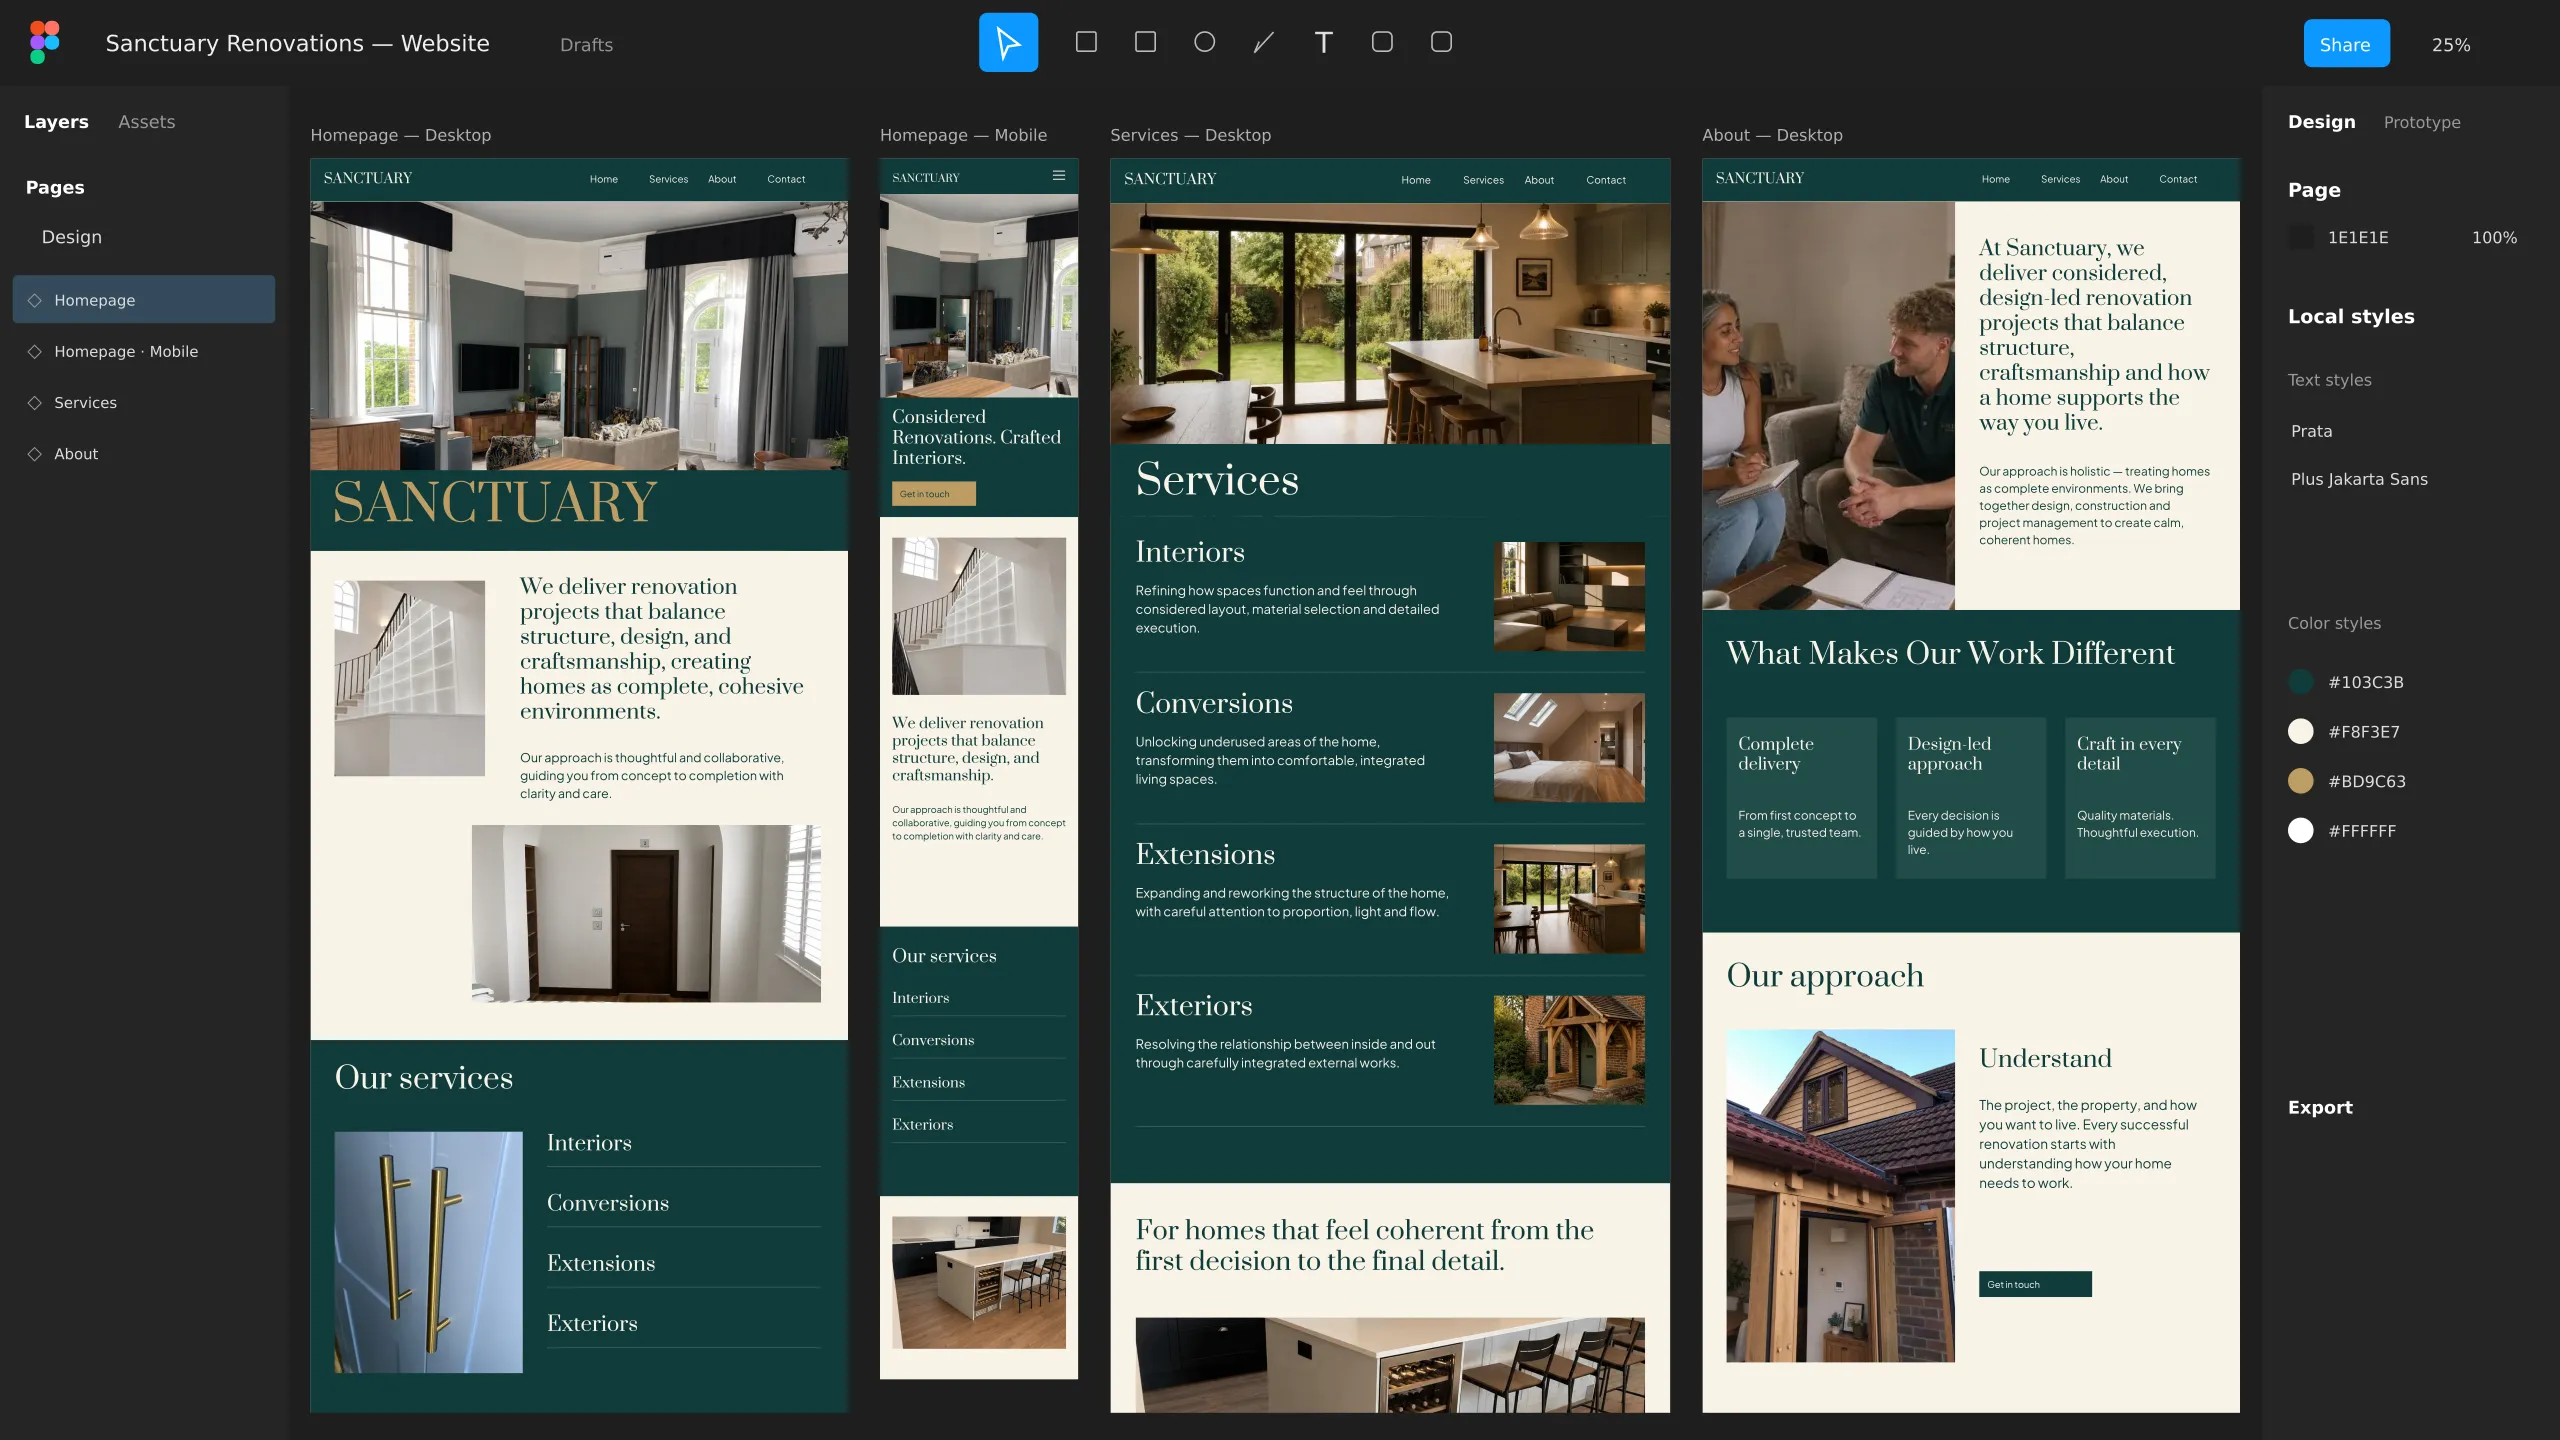This screenshot has width=2560, height=1440.
Task: Open the Figma logo main menu
Action: 44,42
